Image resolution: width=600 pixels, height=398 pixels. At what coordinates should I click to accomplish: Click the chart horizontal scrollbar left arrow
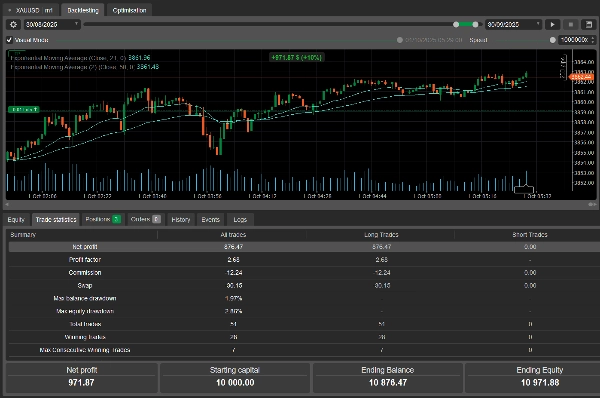click(7, 205)
